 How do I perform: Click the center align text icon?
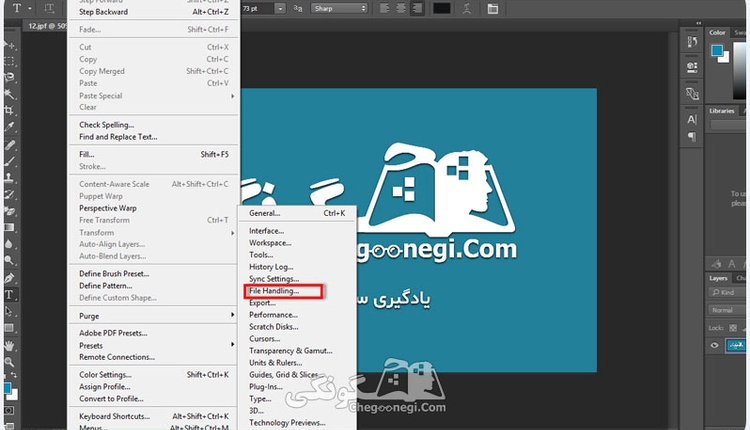tap(401, 8)
